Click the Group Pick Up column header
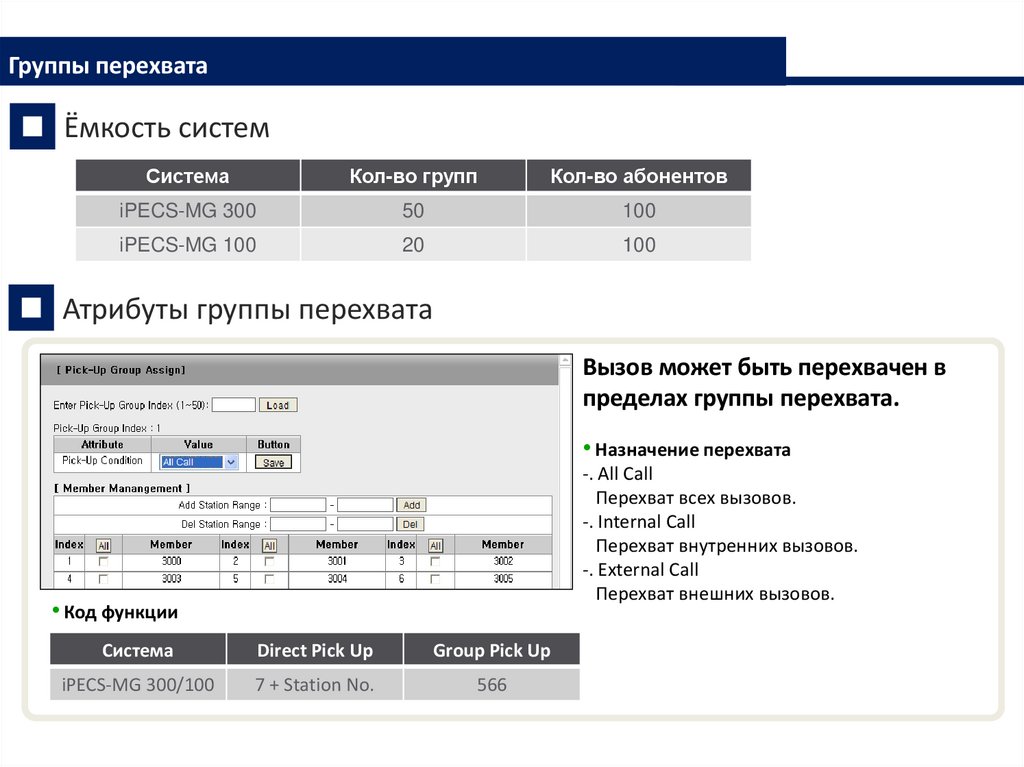1024x767 pixels. point(492,650)
